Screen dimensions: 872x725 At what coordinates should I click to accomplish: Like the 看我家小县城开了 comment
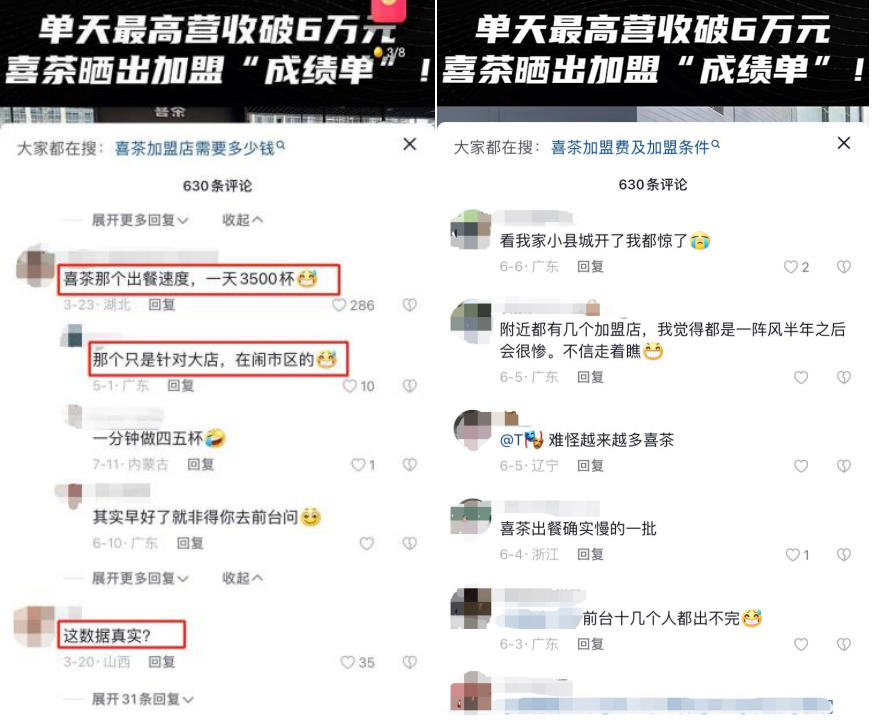click(790, 267)
